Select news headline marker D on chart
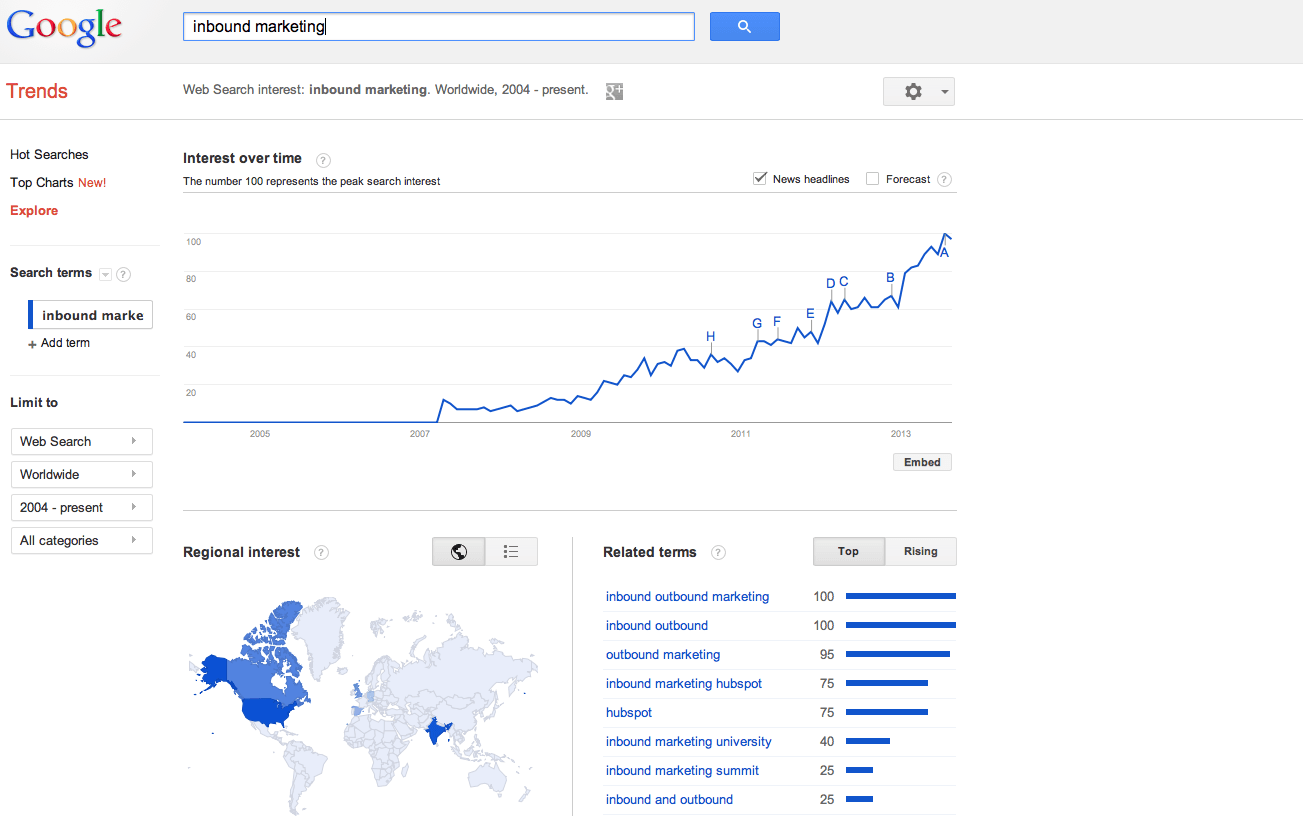The image size is (1303, 816). [830, 284]
